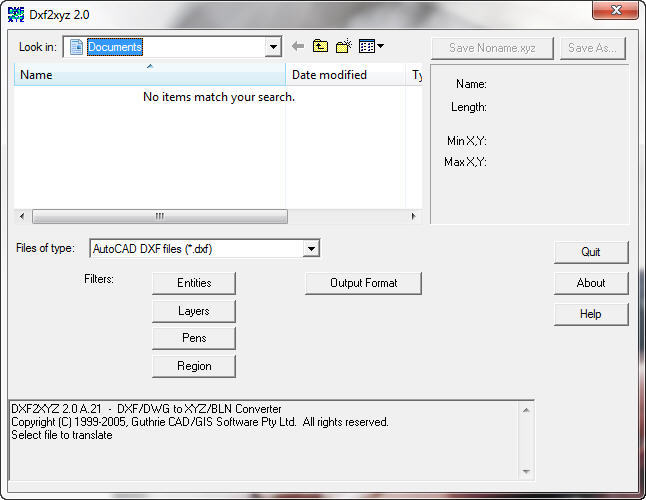
Task: Click the Documents text in Look in field
Action: pyautogui.click(x=115, y=47)
